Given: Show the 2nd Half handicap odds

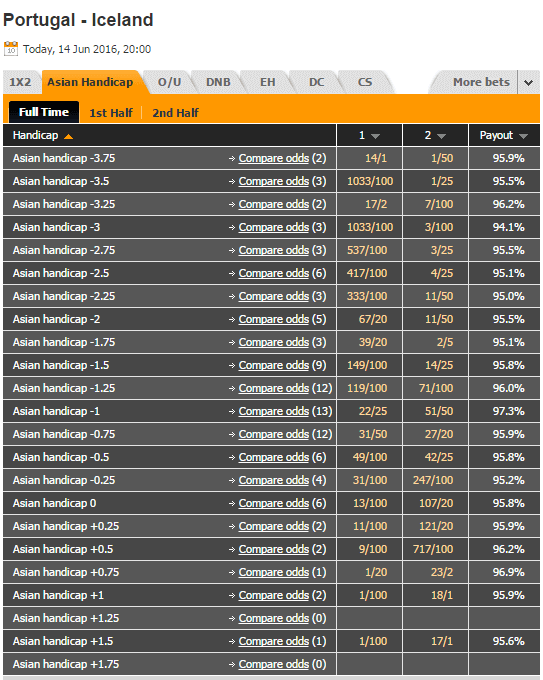Looking at the screenshot, I should click(x=175, y=113).
